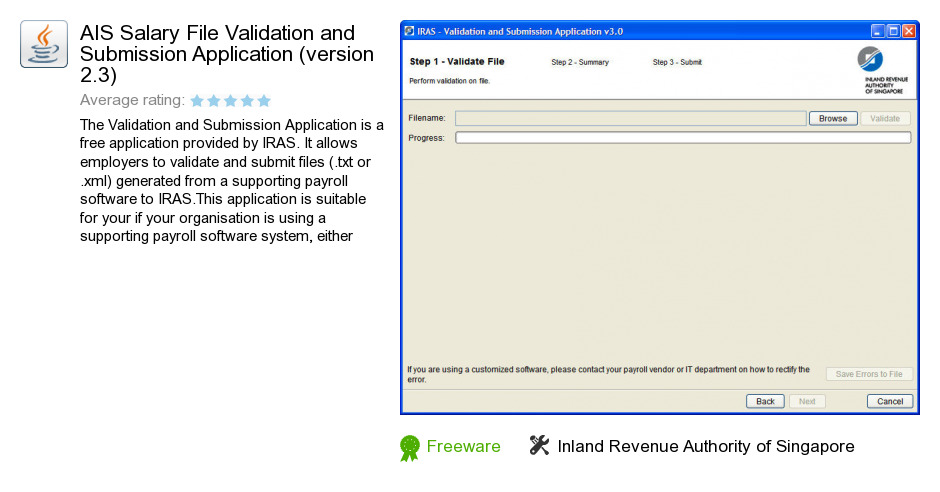The height and width of the screenshot is (492, 940).
Task: Click the disabled Validate button
Action: tap(885, 119)
